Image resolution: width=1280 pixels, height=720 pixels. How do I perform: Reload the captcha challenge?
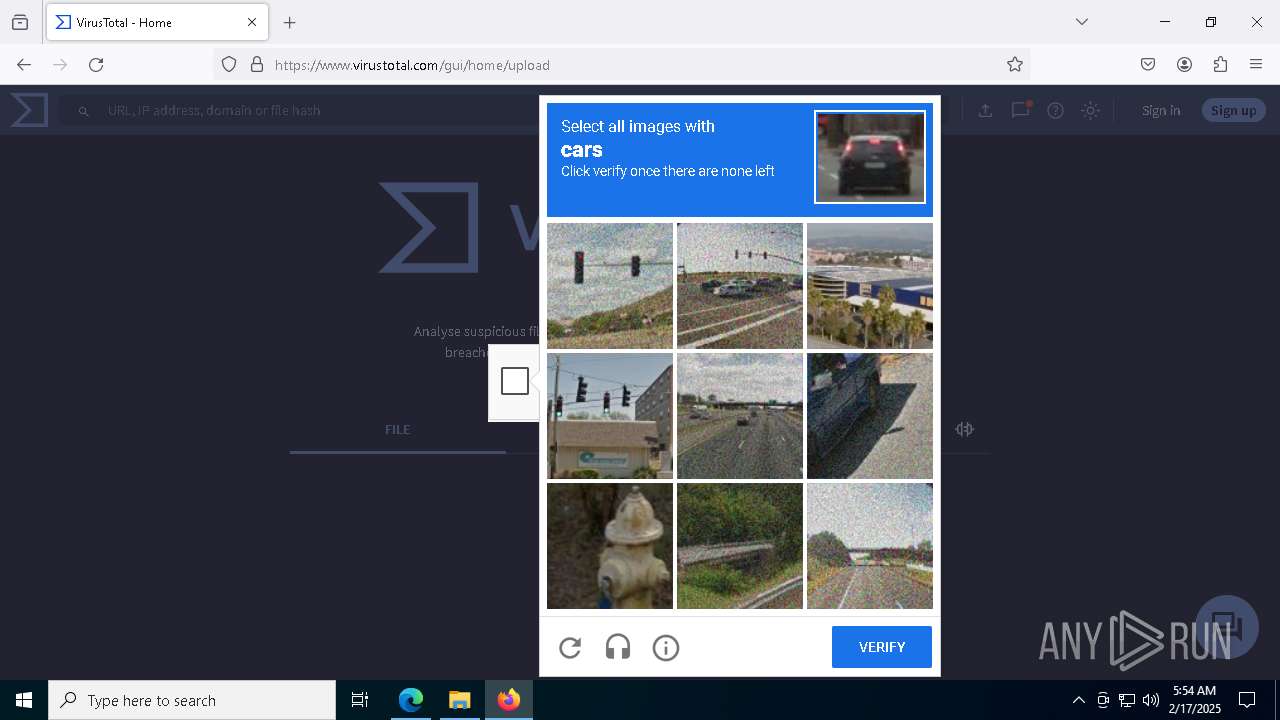click(570, 648)
